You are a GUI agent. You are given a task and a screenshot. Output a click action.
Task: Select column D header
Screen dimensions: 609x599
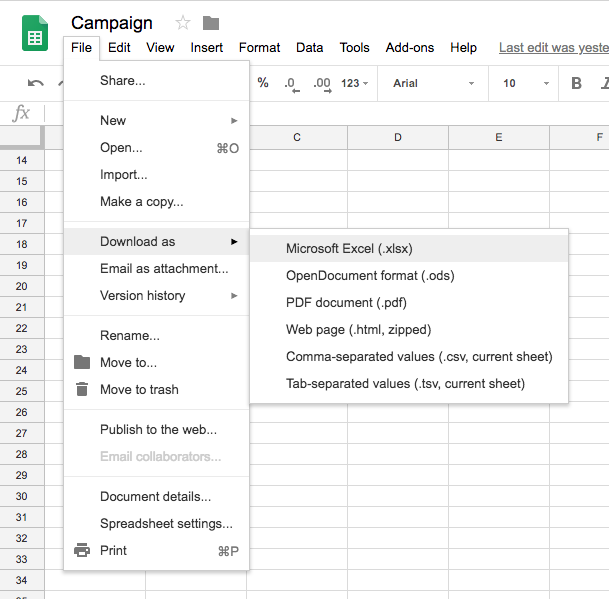point(398,137)
